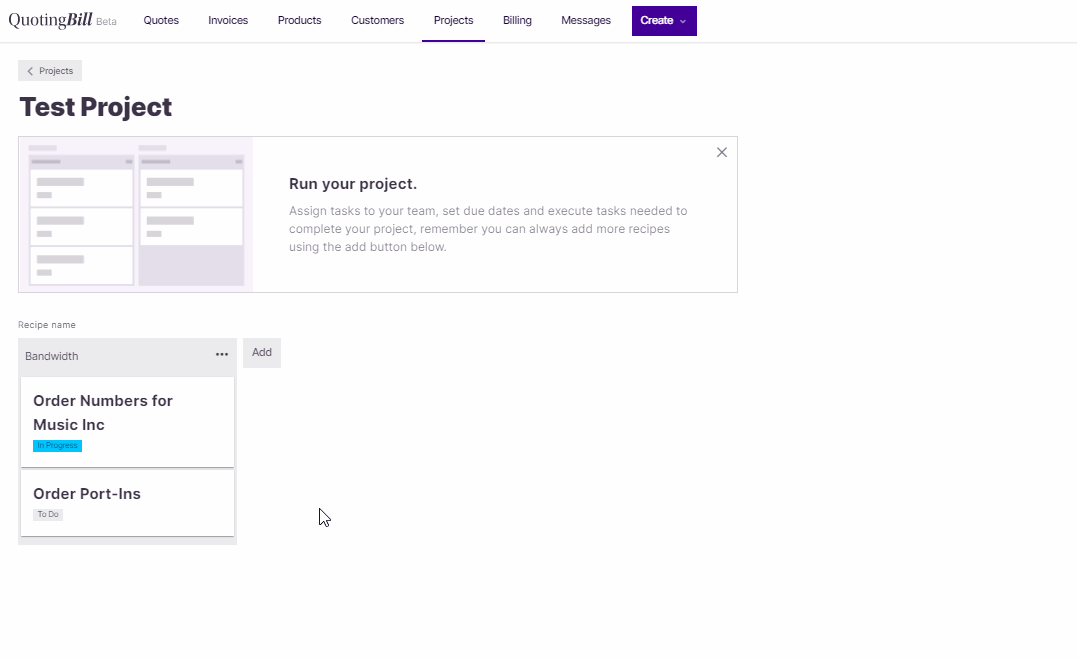Open the Invoices tab
This screenshot has height=659, width=1077.
click(x=228, y=21)
